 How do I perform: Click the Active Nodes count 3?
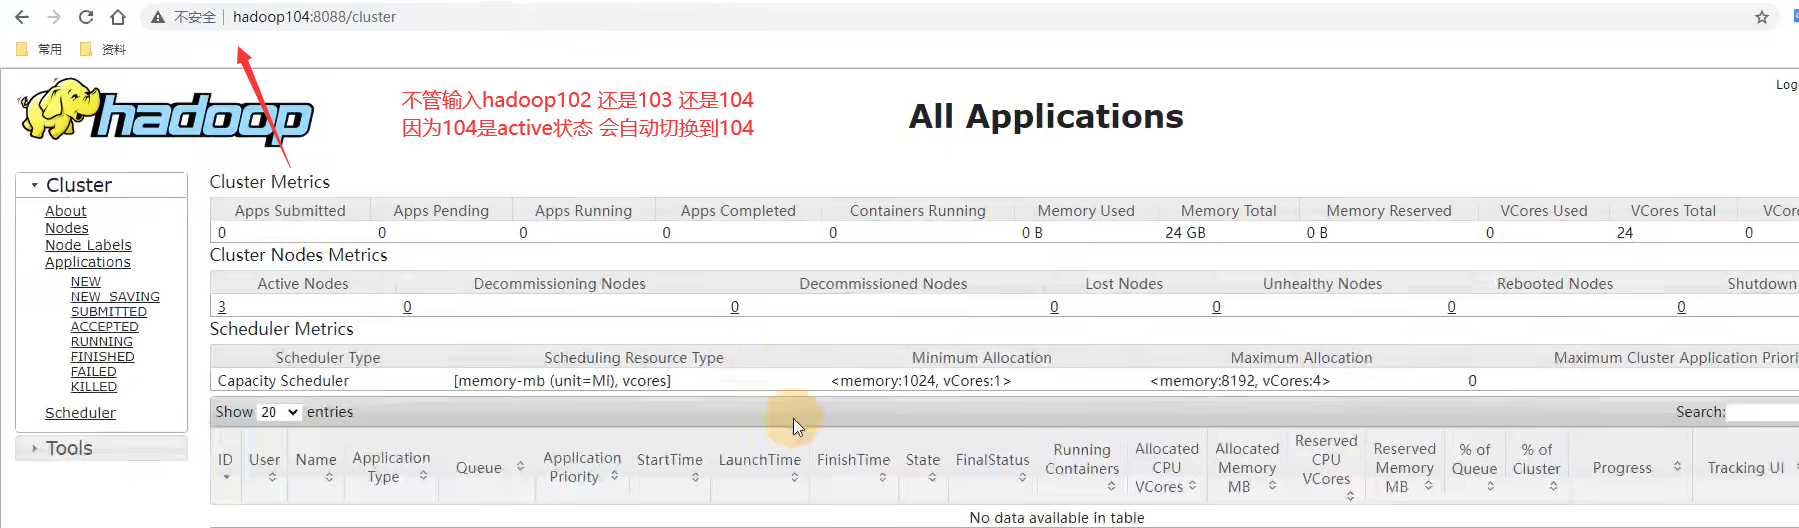[222, 307]
